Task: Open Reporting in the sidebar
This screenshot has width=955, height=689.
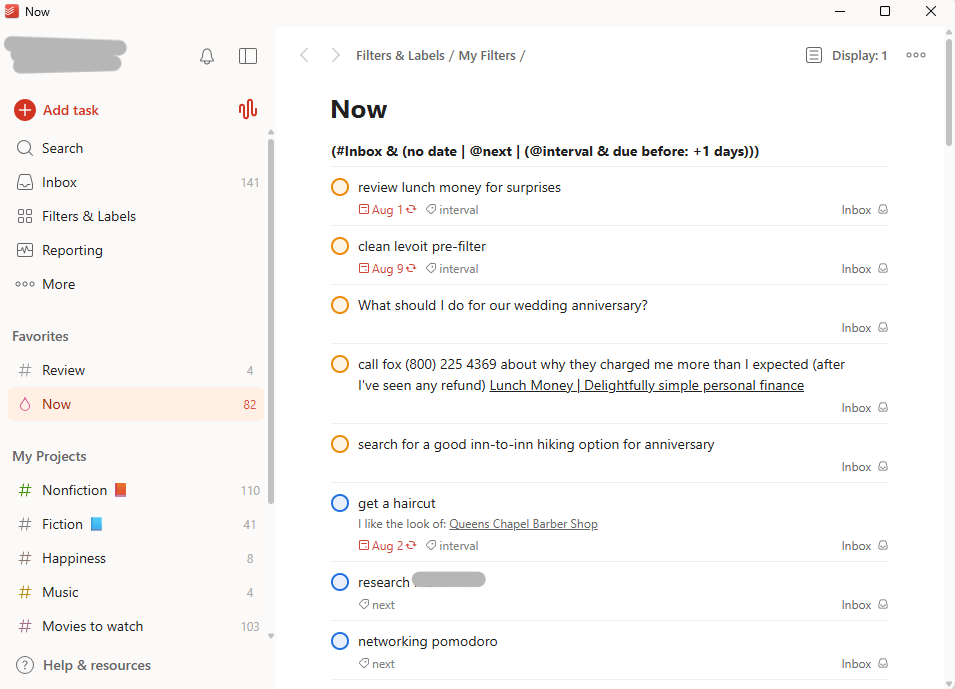Action: coord(136,250)
